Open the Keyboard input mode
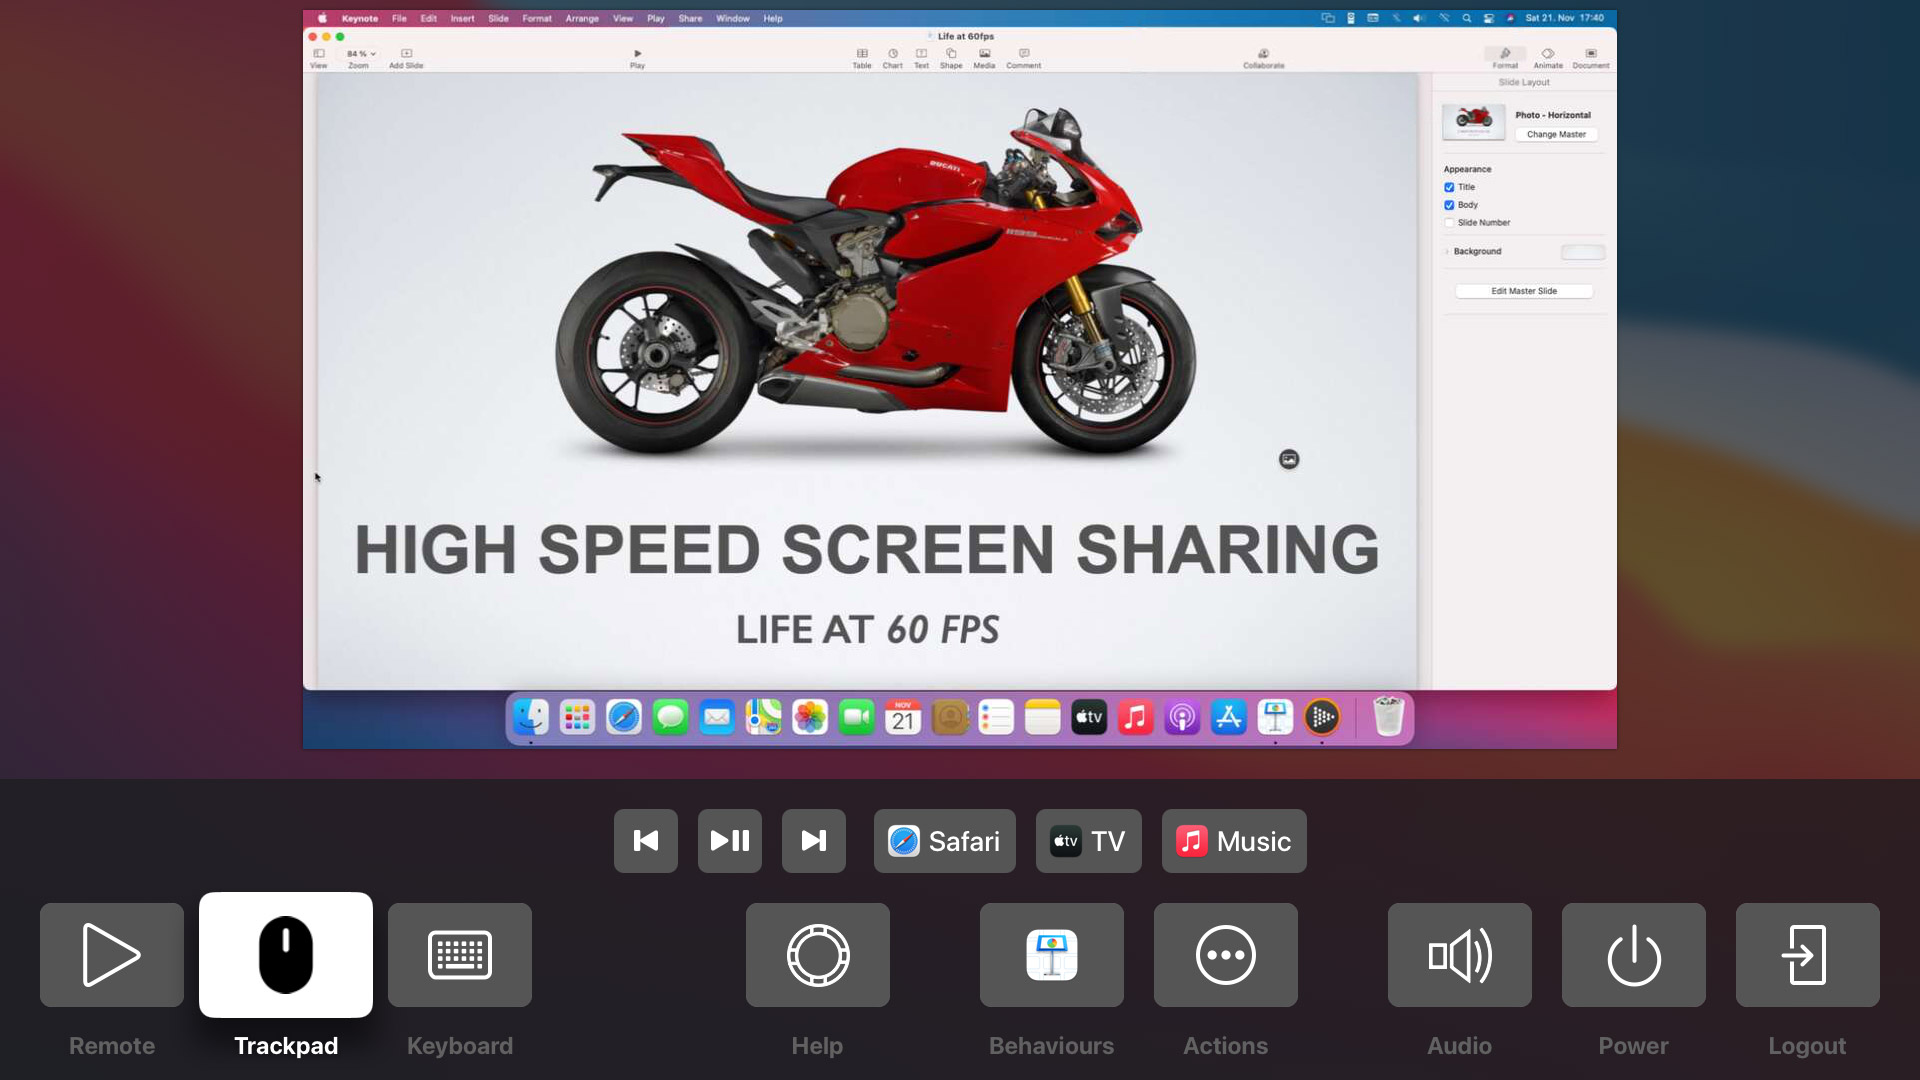 point(460,954)
